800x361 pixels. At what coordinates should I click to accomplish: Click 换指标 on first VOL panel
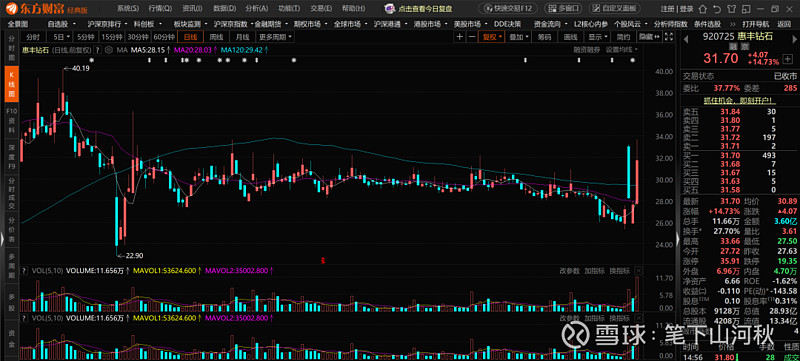pos(620,271)
